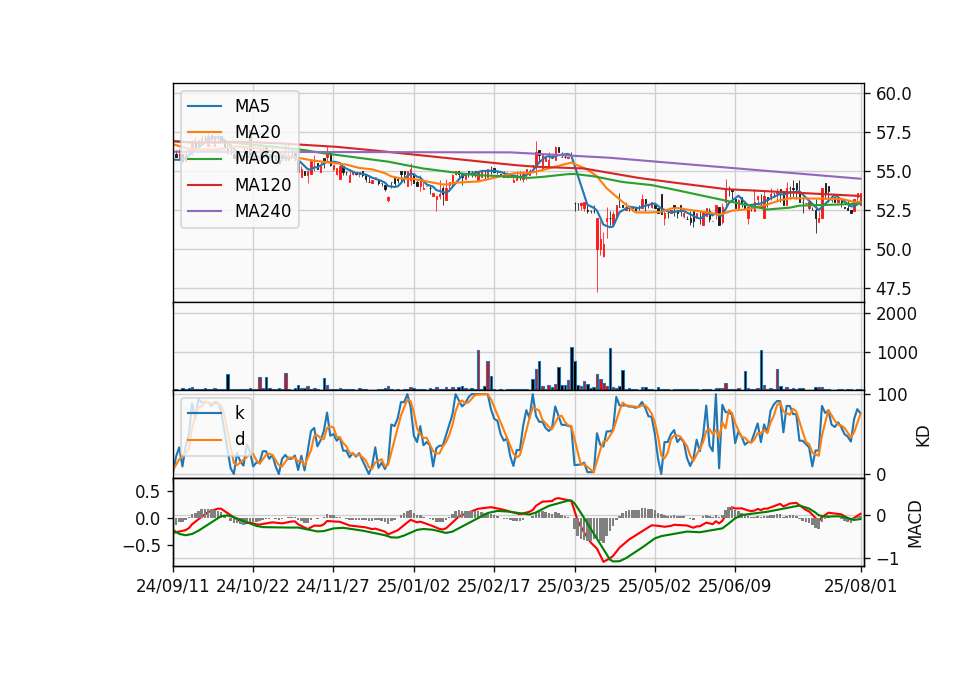960x690 pixels.
Task: Click the 25/01/02 date axis label
Action: [x=414, y=586]
